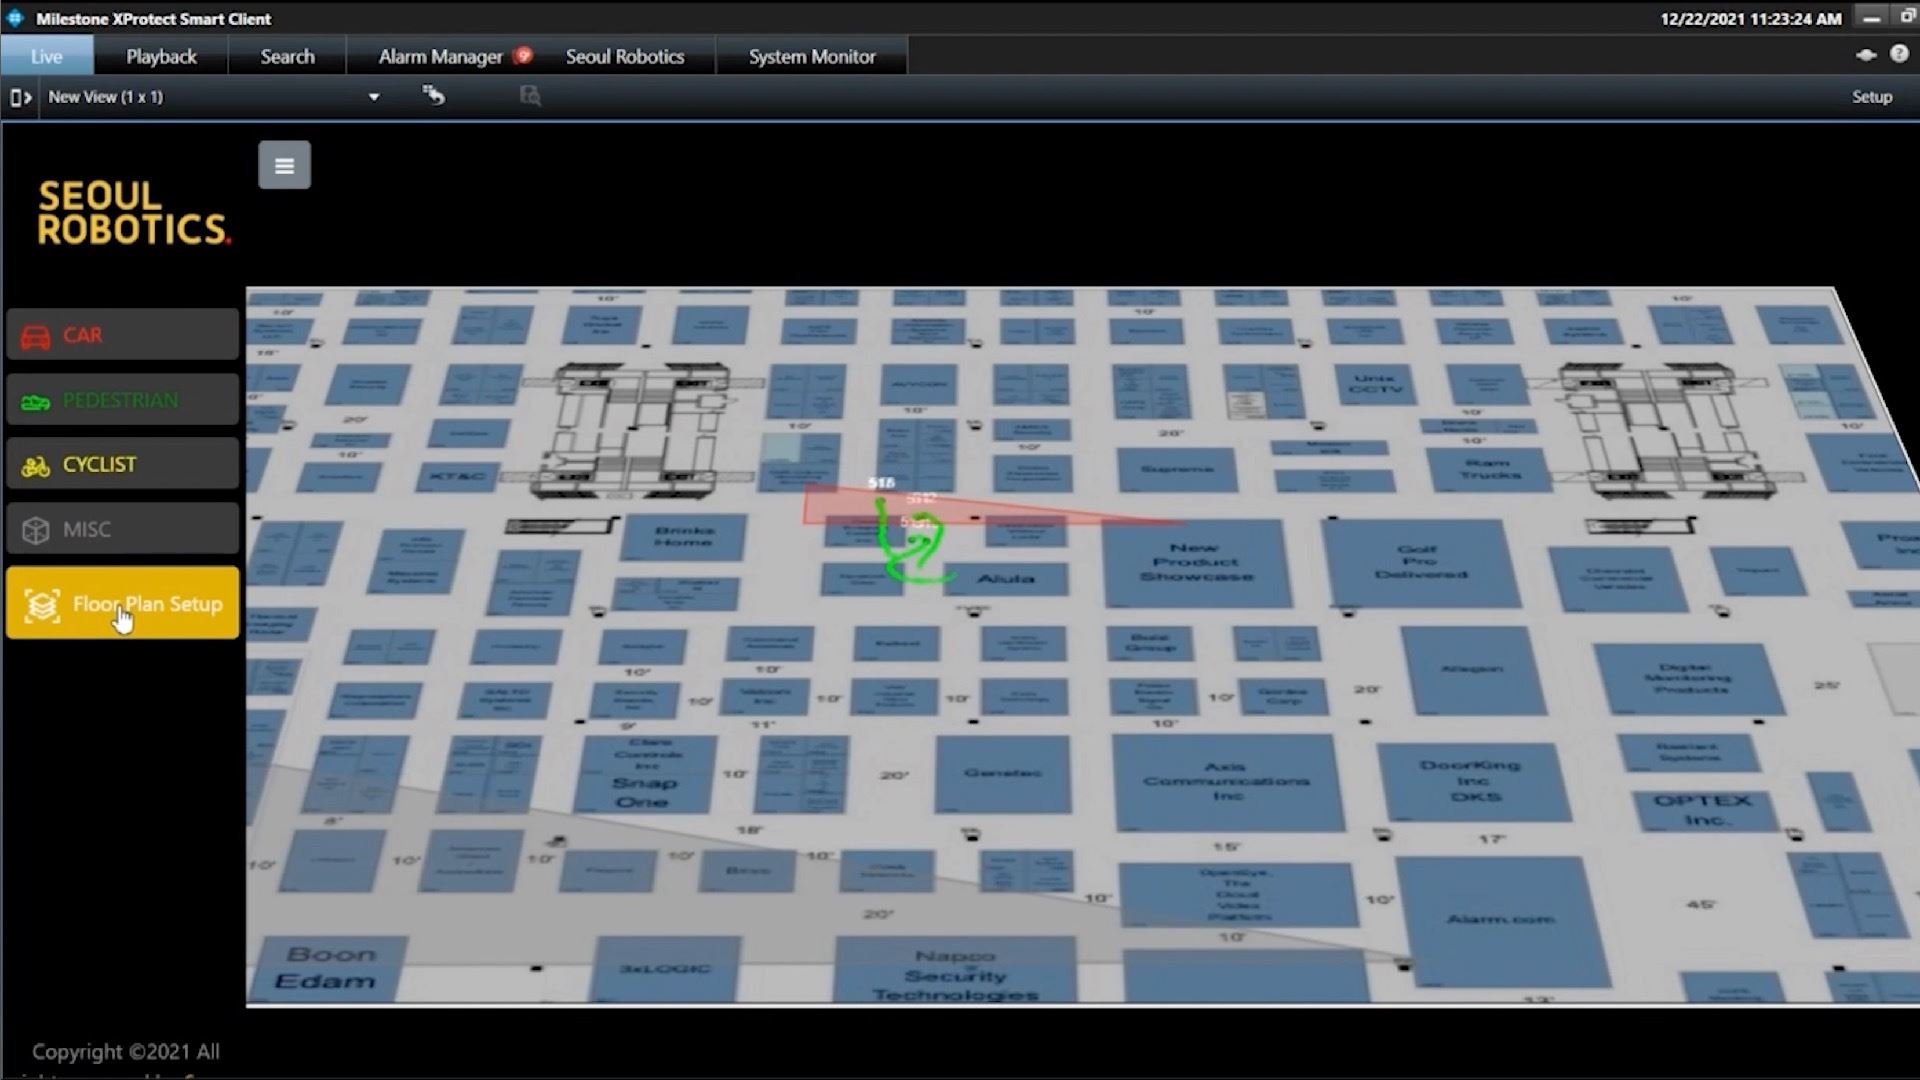Open the hamburger menu above the map
1920x1080 pixels.
[284, 165]
